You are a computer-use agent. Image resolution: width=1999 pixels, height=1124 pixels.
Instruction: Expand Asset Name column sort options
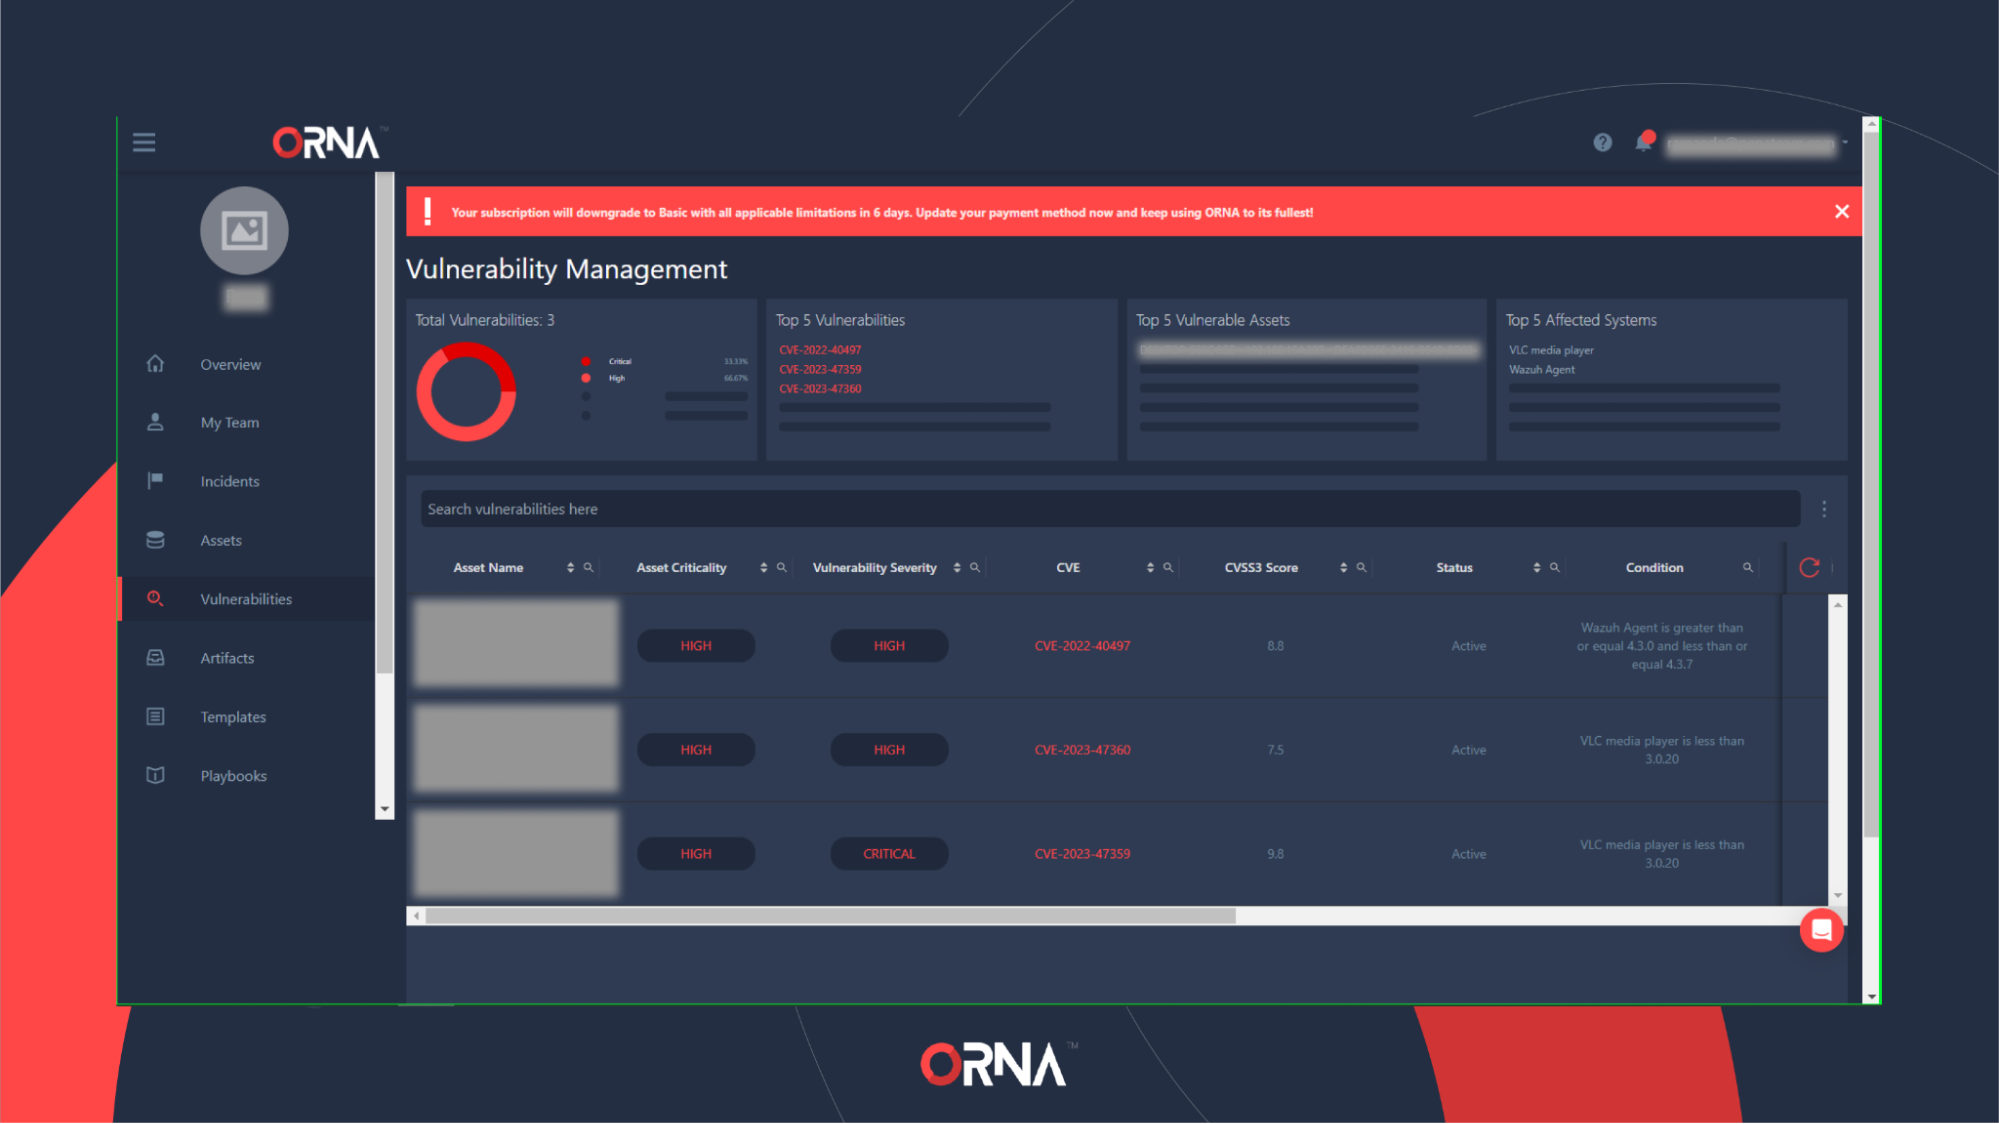pyautogui.click(x=567, y=568)
